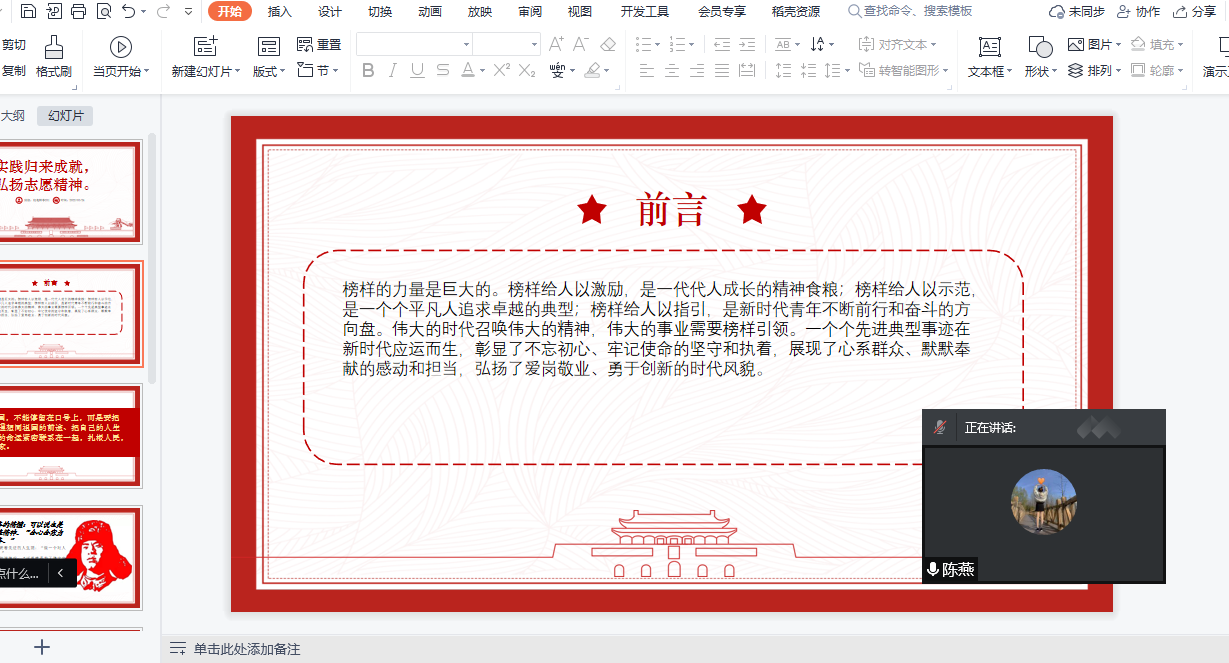
Task: Open the font color picker
Action: tap(473, 71)
